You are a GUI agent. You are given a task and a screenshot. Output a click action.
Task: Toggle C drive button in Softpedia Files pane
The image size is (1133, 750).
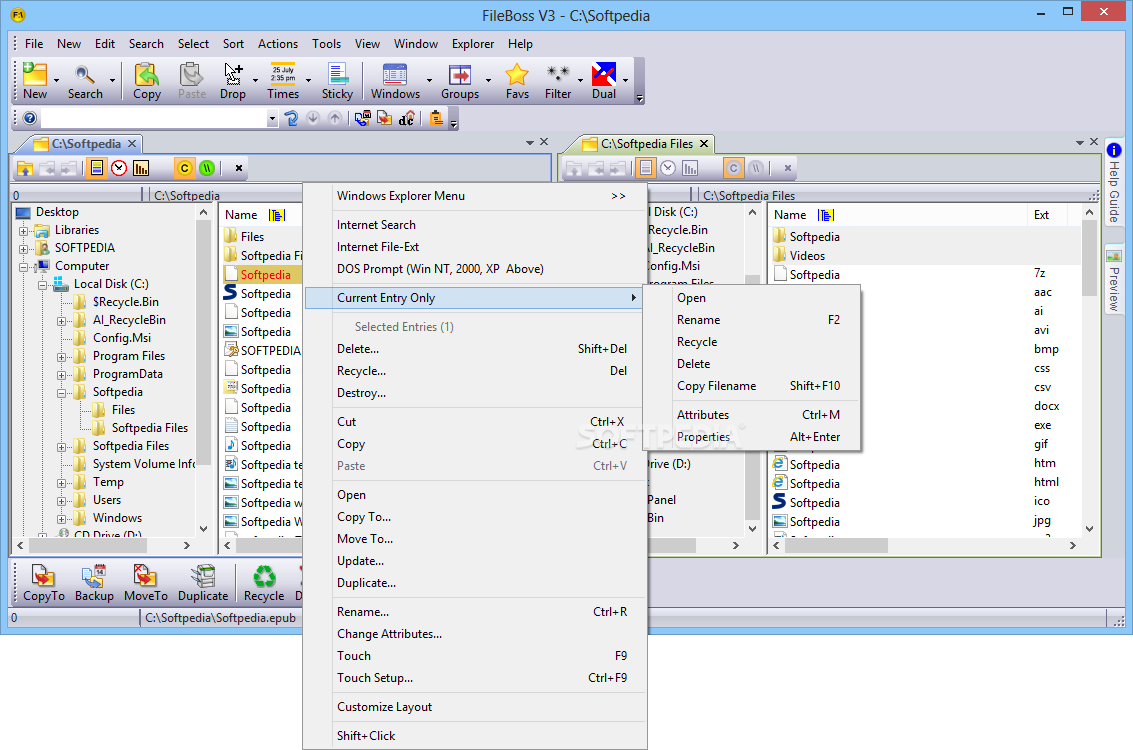(733, 168)
